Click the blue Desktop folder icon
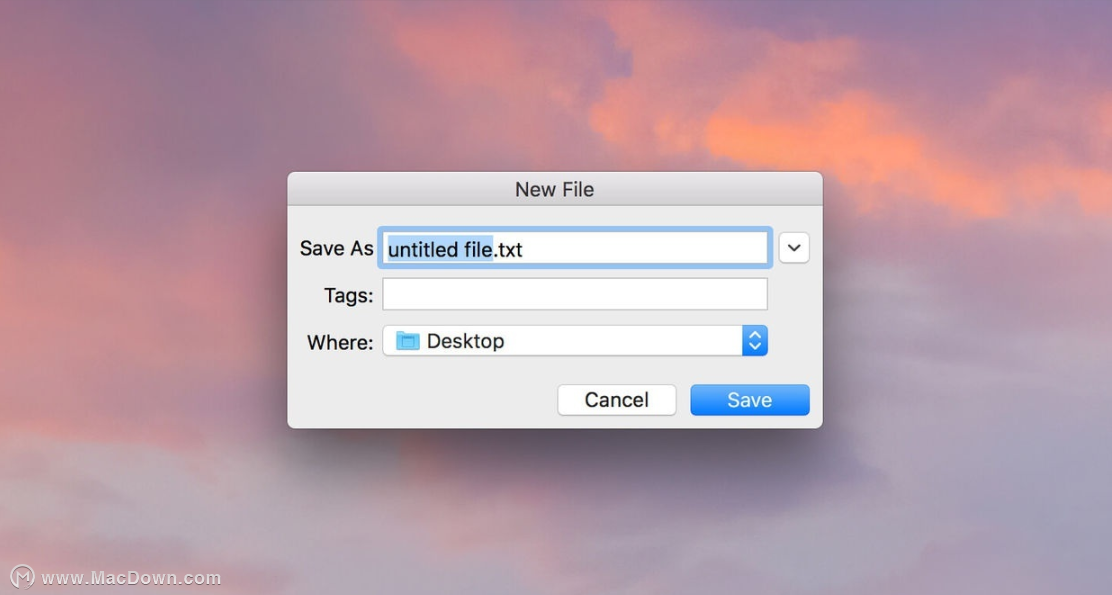This screenshot has height=595, width=1112. (408, 341)
